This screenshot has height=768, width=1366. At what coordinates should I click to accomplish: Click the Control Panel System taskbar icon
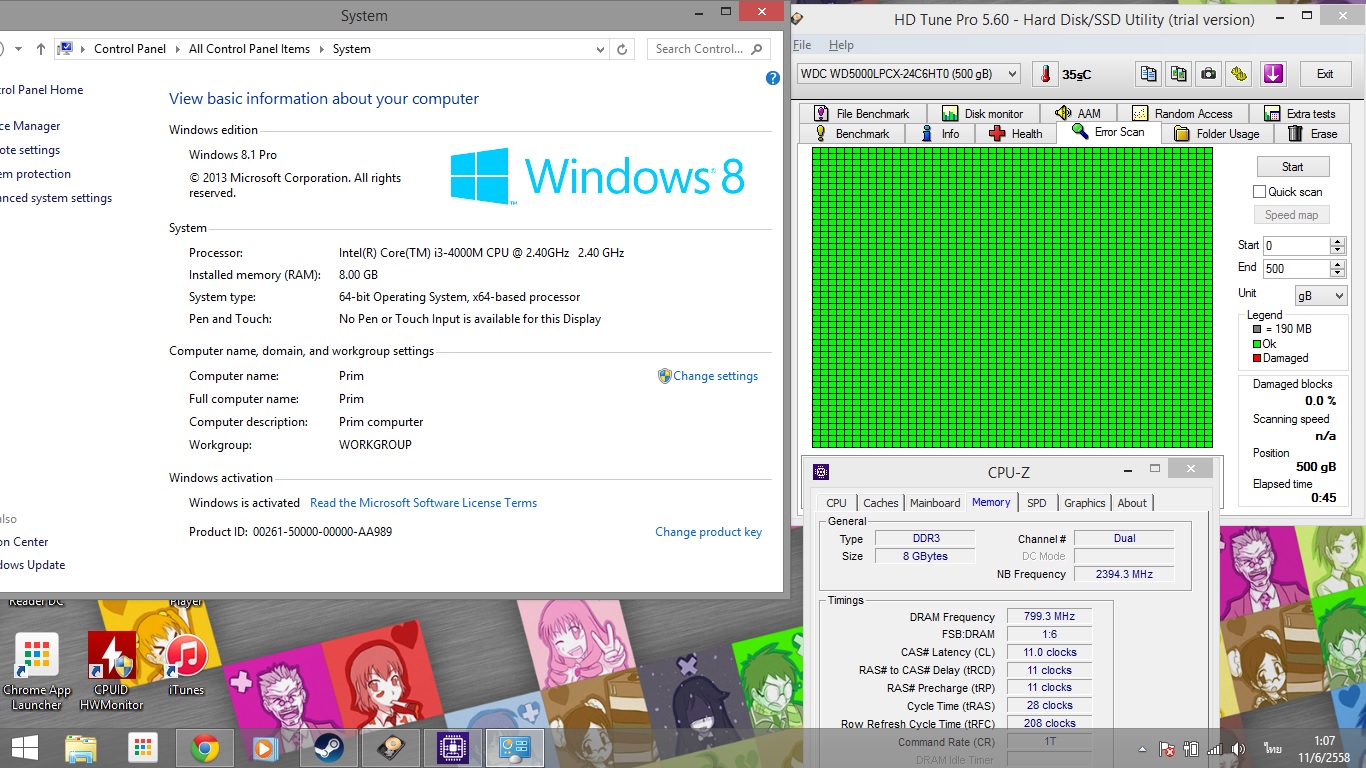(515, 747)
